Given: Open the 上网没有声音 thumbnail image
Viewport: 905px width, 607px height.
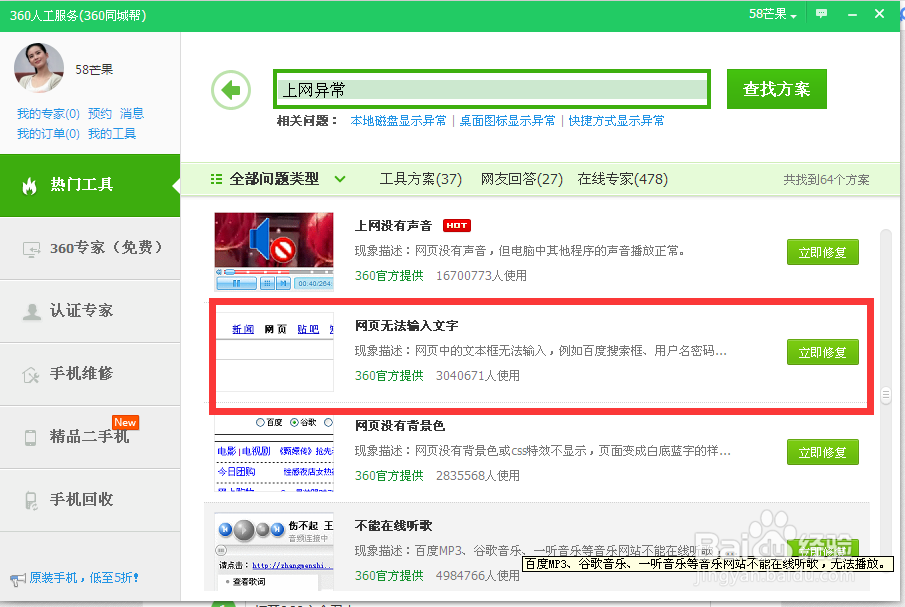Looking at the screenshot, I should (x=274, y=252).
